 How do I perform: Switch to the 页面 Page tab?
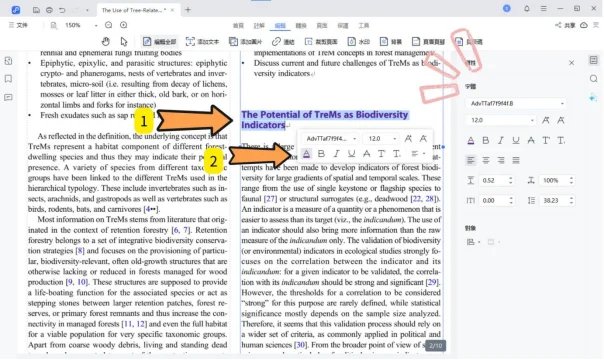tap(322, 25)
